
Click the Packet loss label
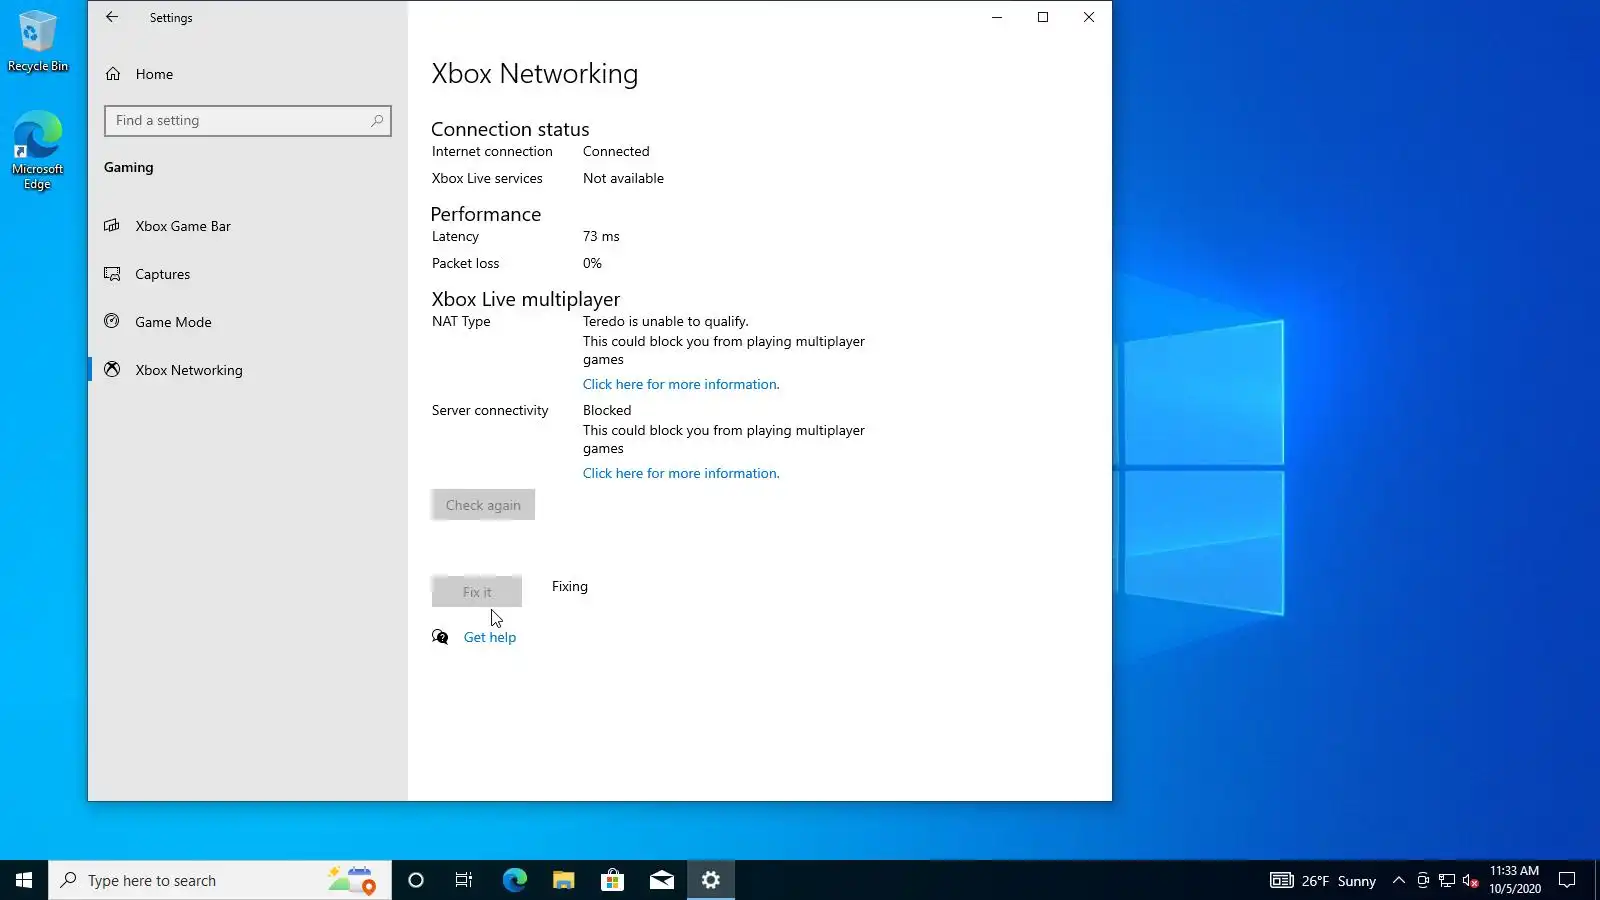465,263
